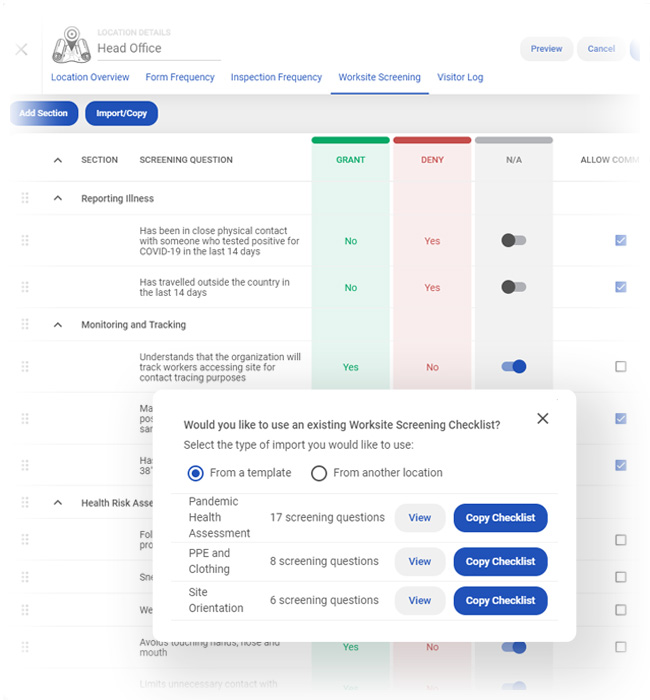650x700 pixels.
Task: Close the location details panel with X
Action: (21, 49)
